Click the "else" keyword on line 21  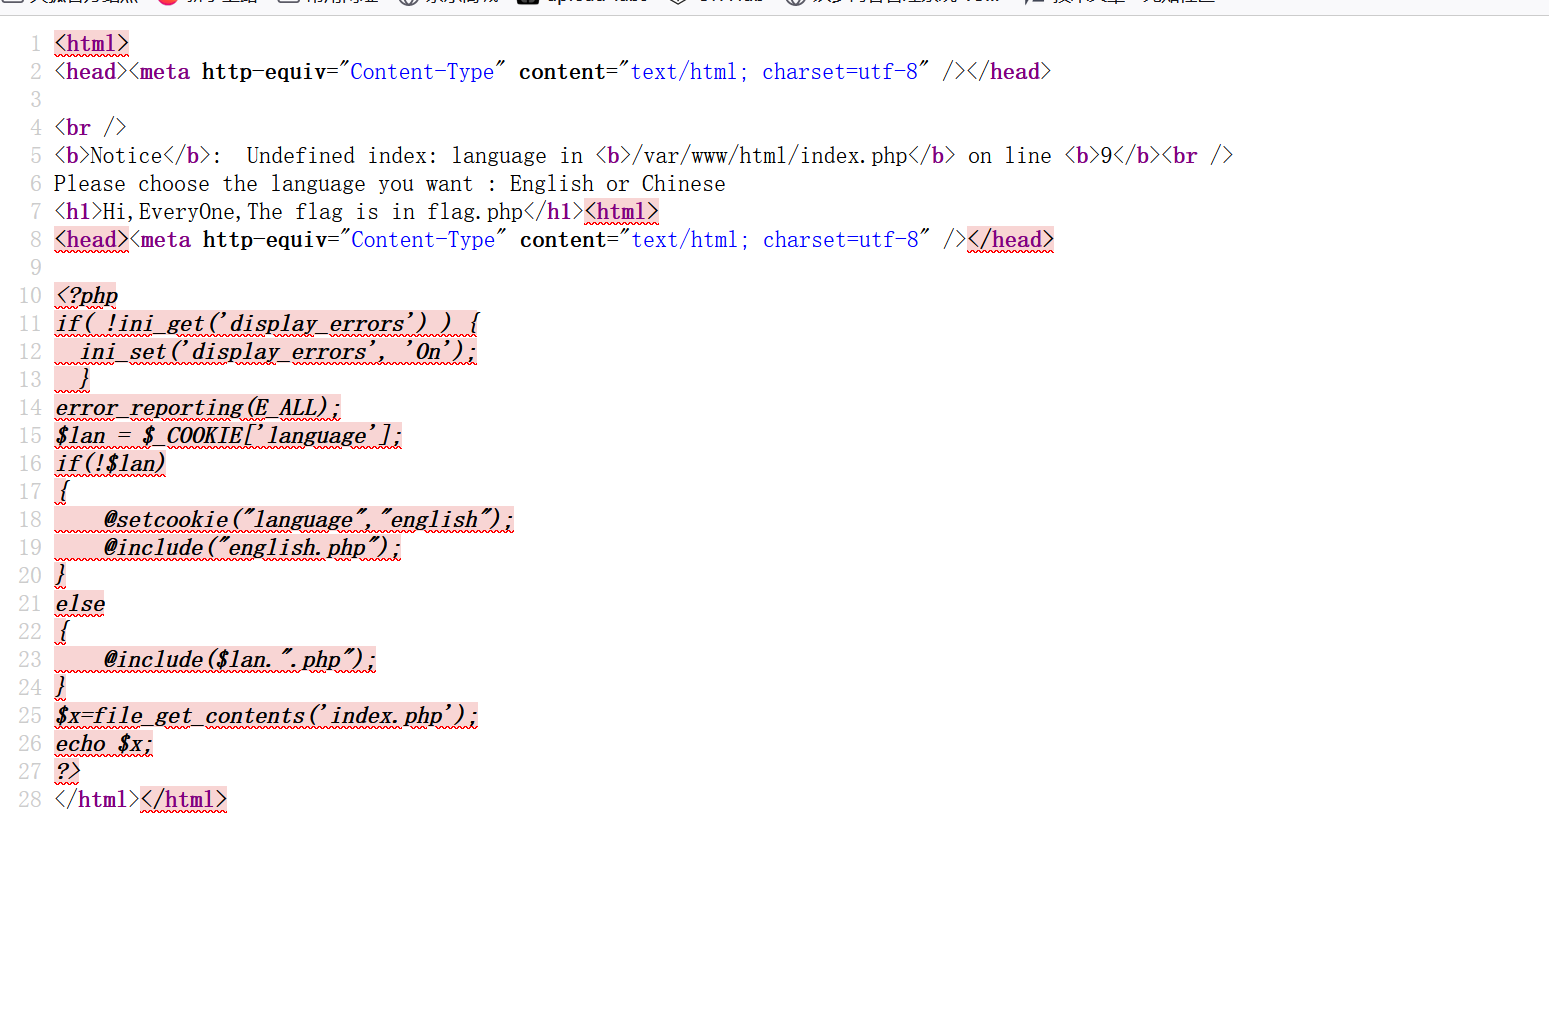80,604
